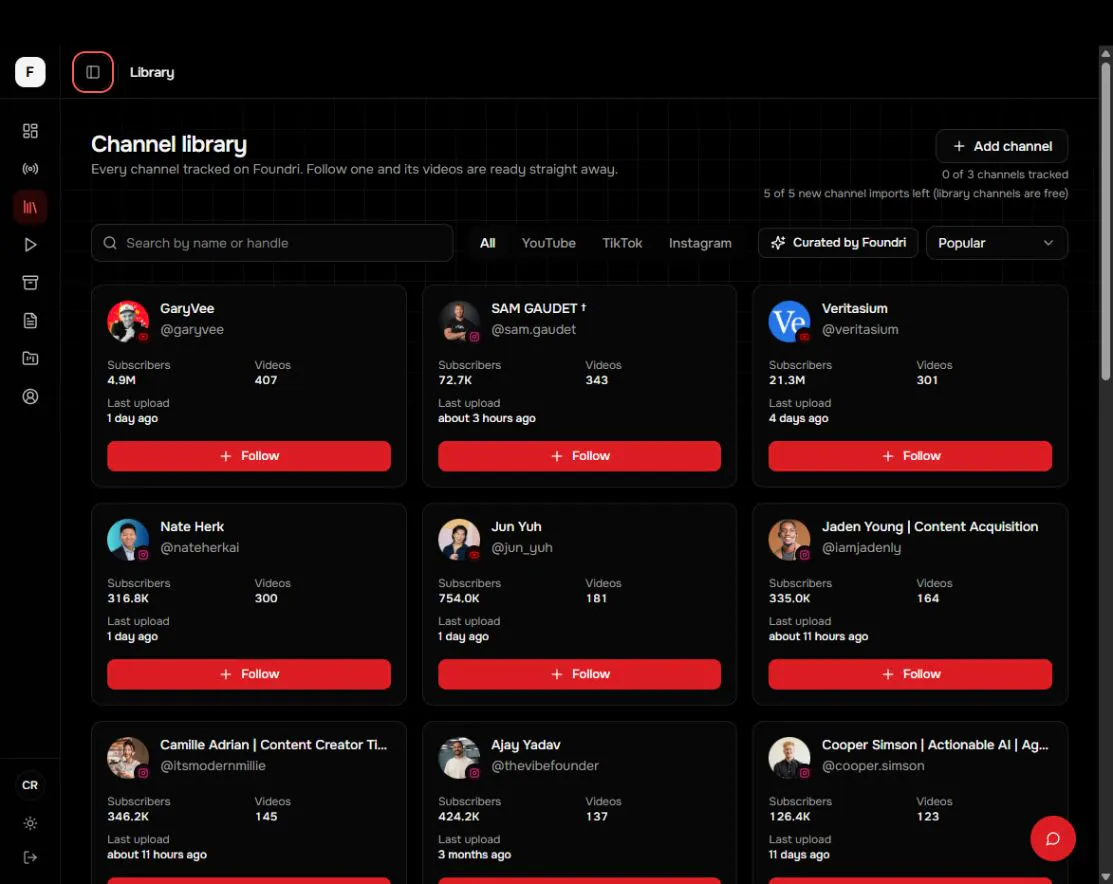The image size is (1113, 884).
Task: Open the archive box sidebar icon
Action: tap(30, 283)
